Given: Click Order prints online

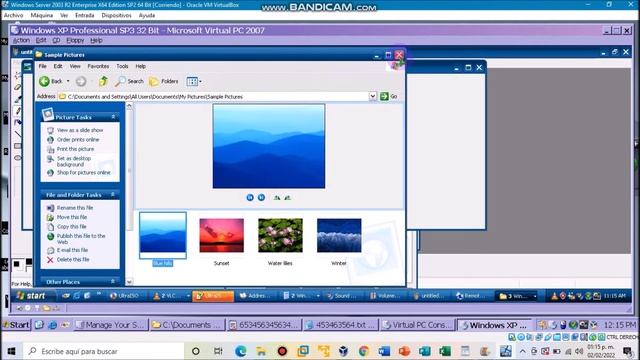Looking at the screenshot, I should click(x=78, y=140).
